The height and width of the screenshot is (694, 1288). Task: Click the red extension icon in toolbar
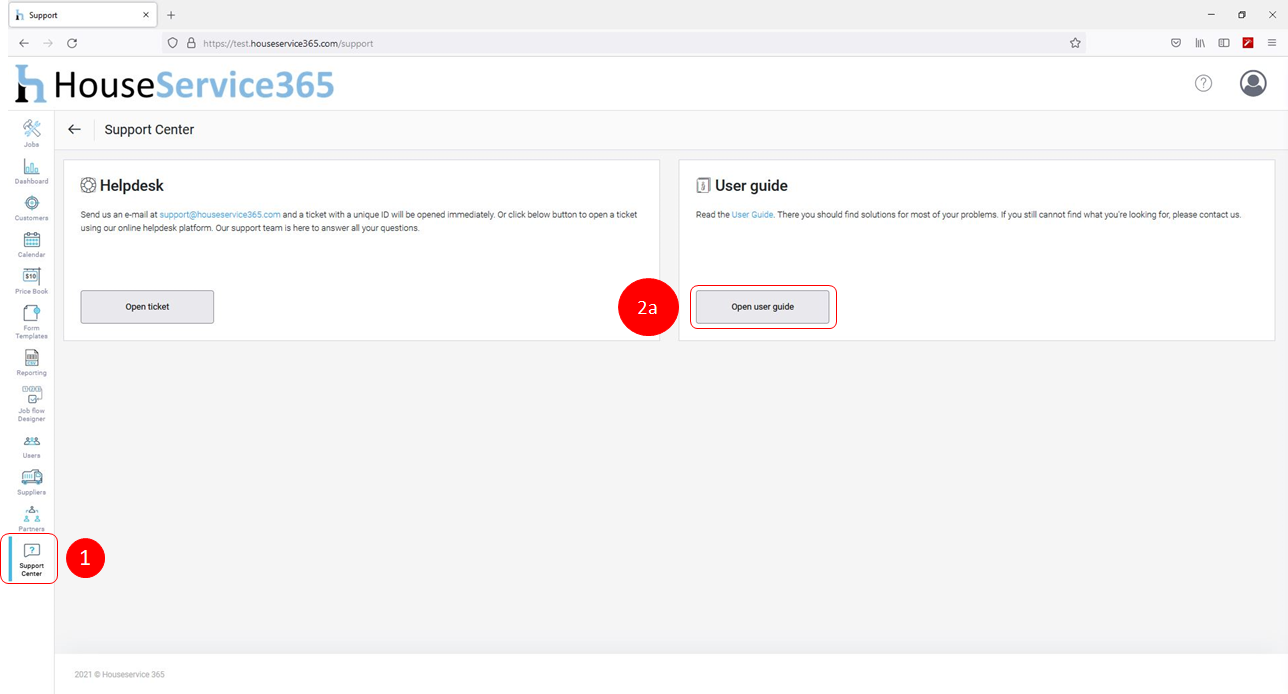coord(1248,43)
